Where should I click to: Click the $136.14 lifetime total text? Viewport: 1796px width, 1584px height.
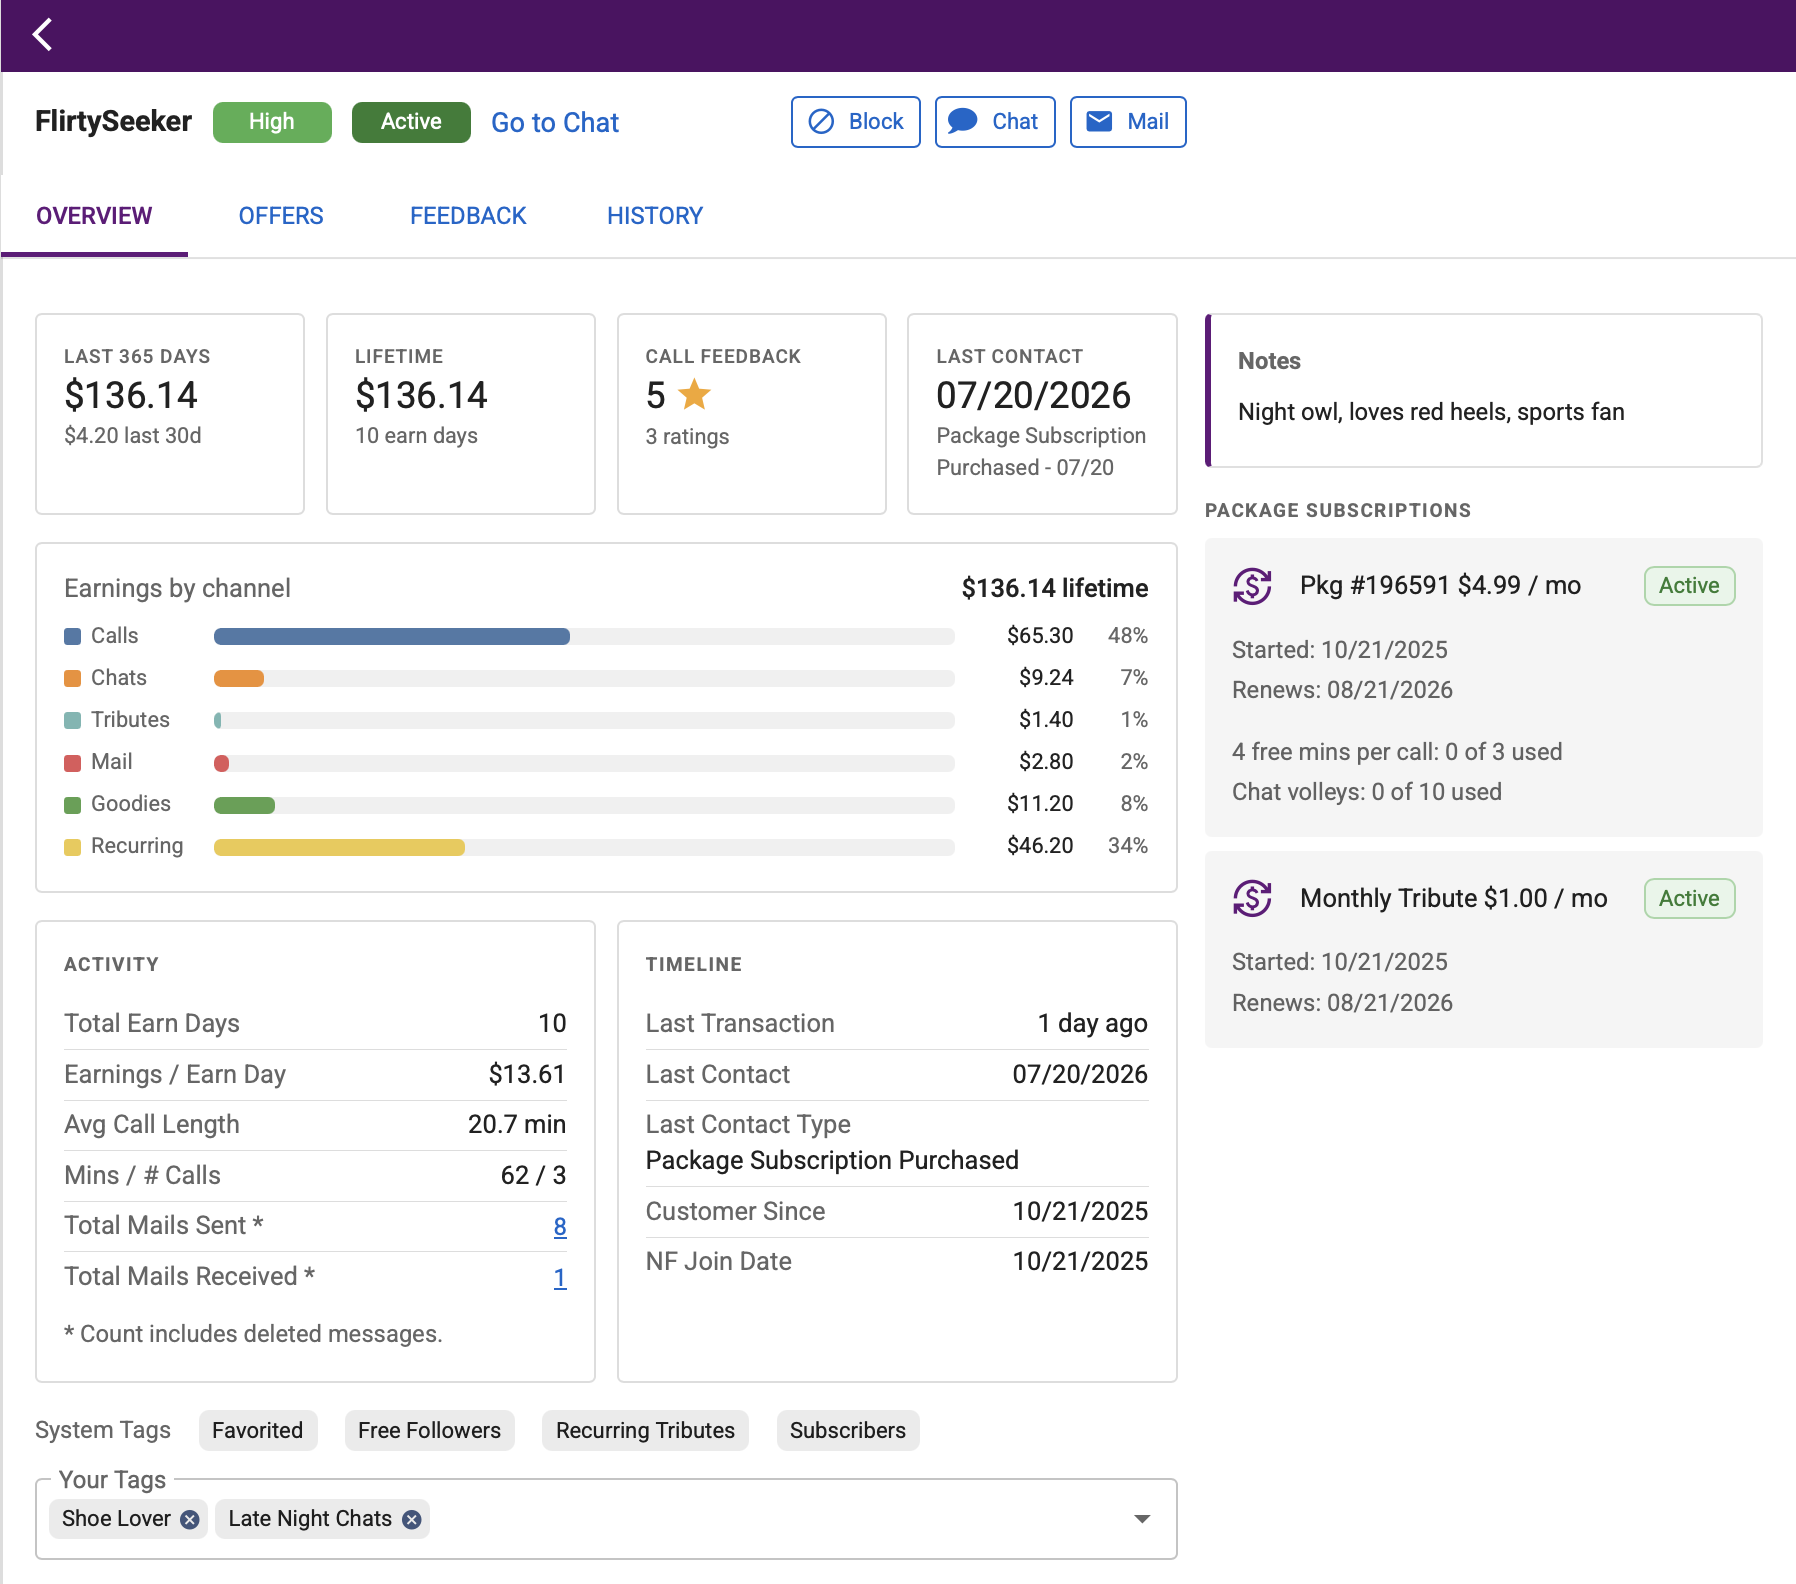pyautogui.click(x=1055, y=588)
